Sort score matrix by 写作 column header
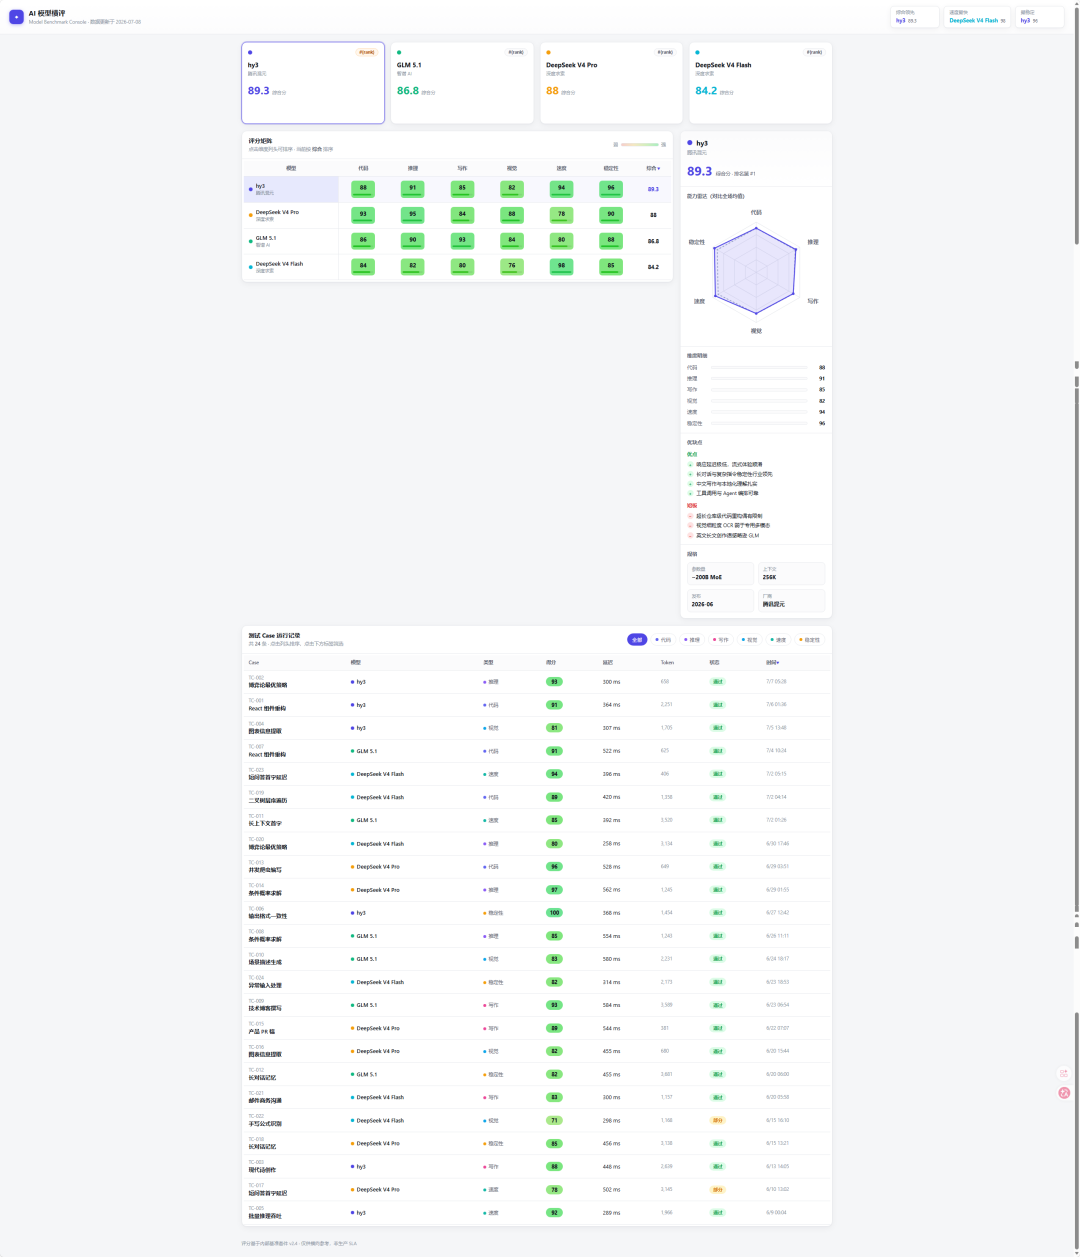 tap(462, 168)
